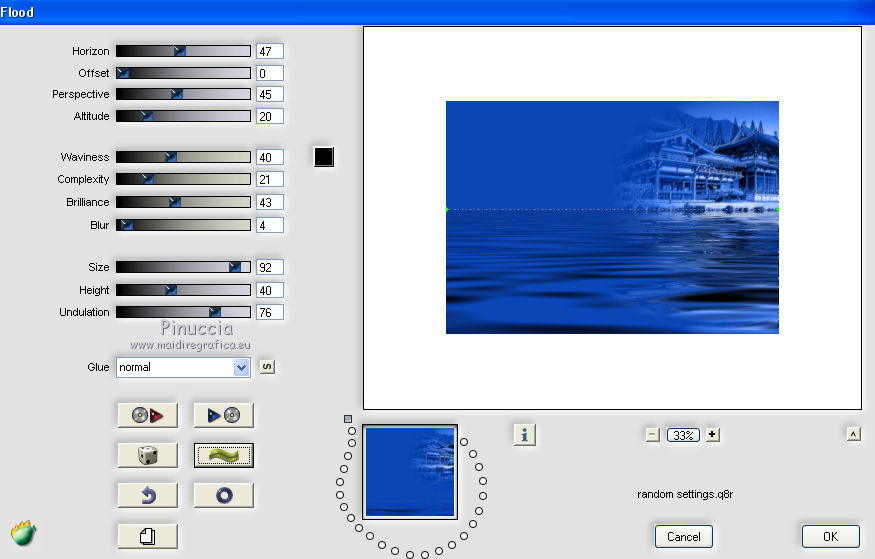Click the Altitude slider track
This screenshot has width=875, height=559.
coord(183,116)
